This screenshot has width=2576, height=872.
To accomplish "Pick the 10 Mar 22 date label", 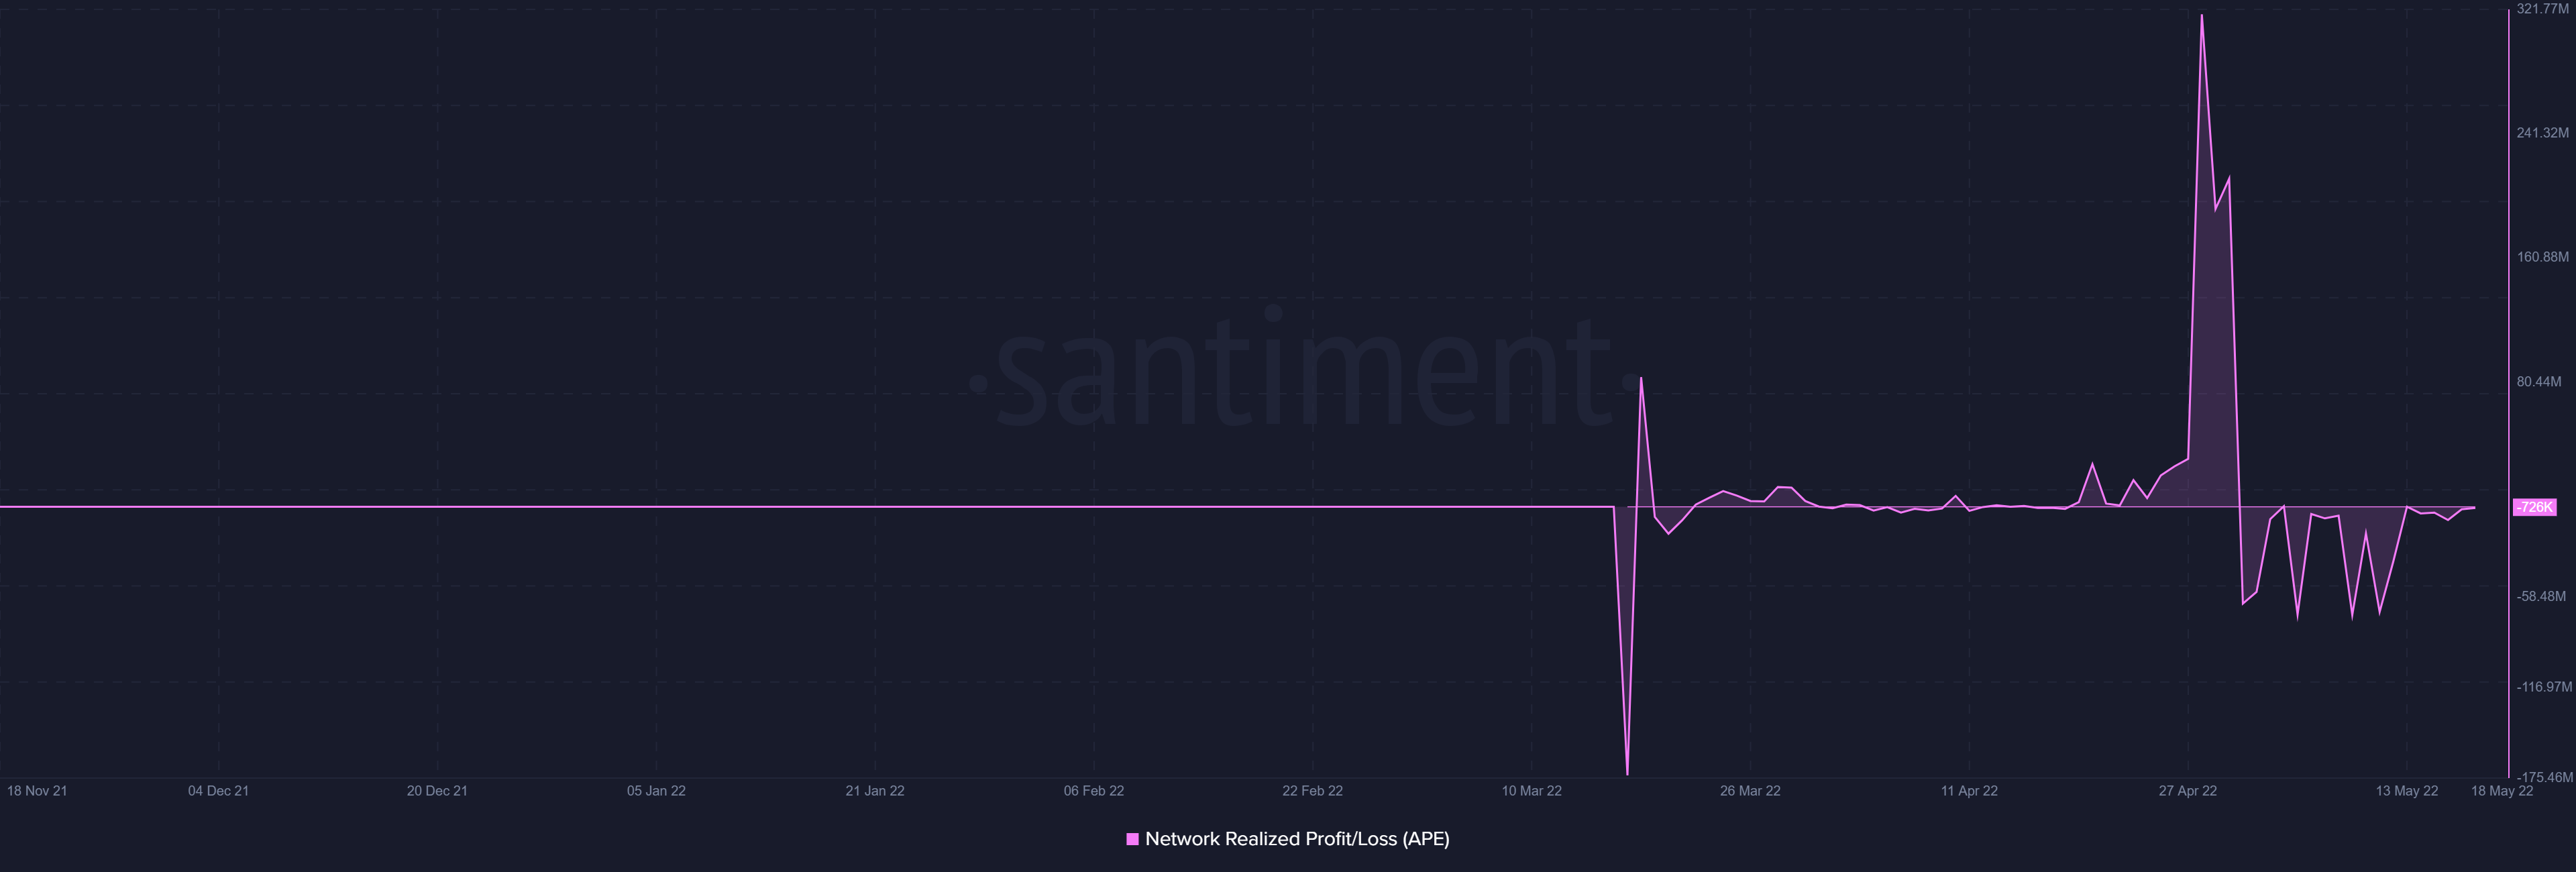I will [x=1531, y=791].
